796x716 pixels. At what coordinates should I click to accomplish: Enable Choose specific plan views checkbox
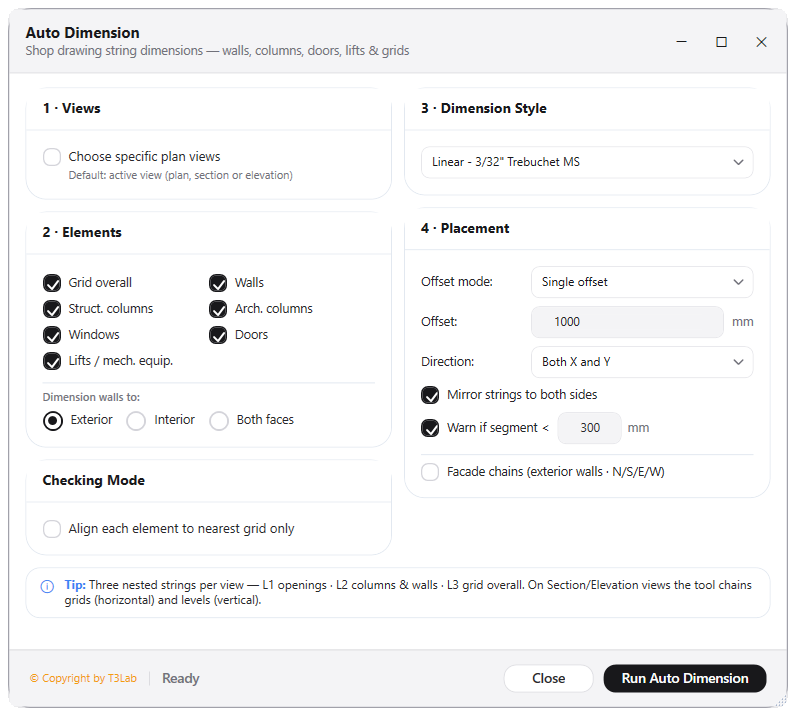point(52,157)
